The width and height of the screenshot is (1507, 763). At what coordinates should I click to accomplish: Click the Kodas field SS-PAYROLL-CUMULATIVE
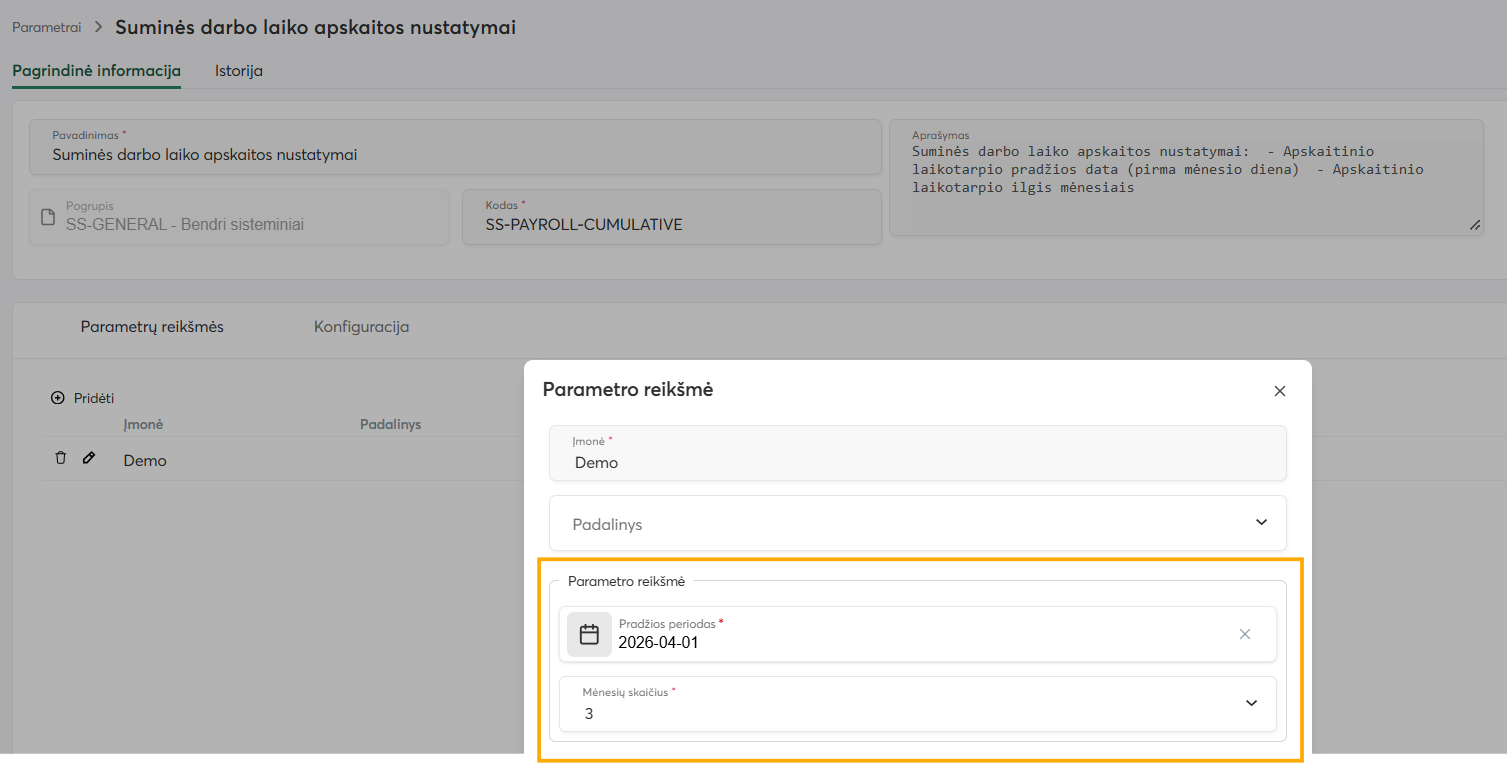[x=672, y=217]
